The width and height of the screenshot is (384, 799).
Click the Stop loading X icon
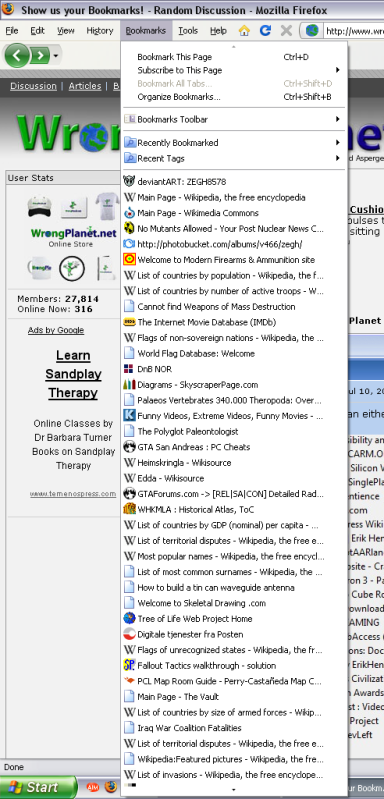tap(286, 31)
